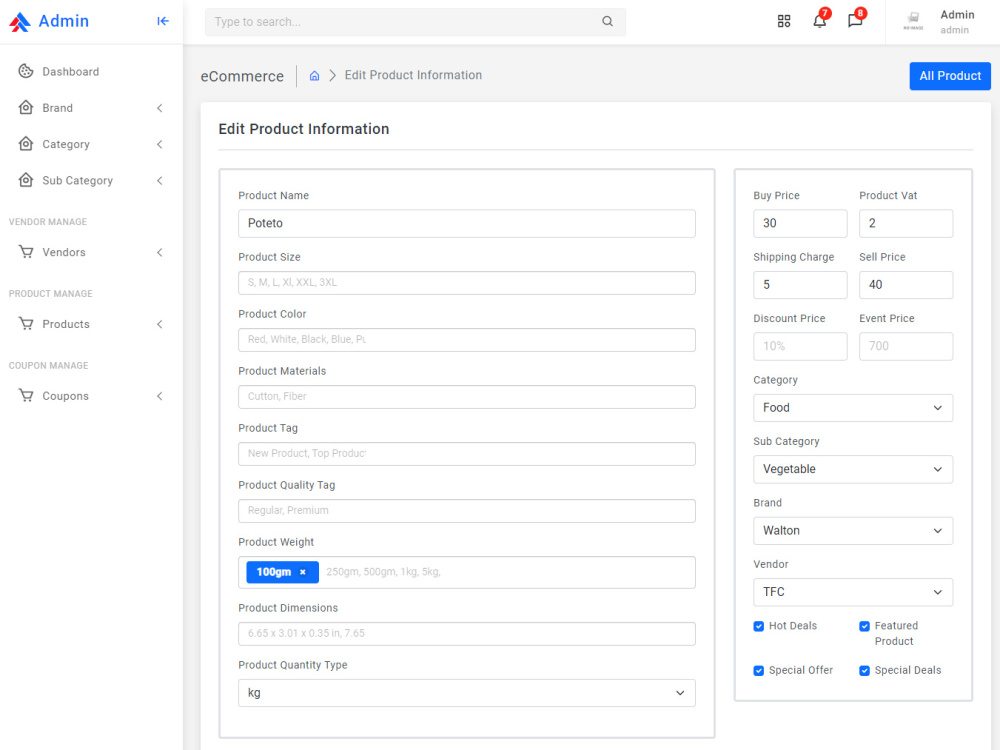Open the Product Quantity Type dropdown
Image resolution: width=1000 pixels, height=750 pixels.
coord(466,693)
